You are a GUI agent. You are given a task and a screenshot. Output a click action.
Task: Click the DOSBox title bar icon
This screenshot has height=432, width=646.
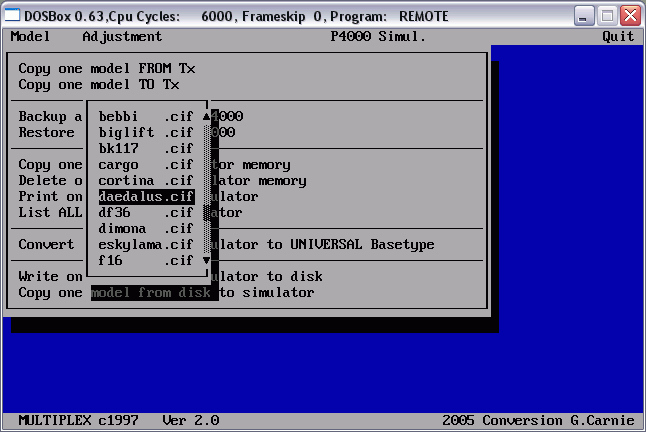tap(12, 16)
